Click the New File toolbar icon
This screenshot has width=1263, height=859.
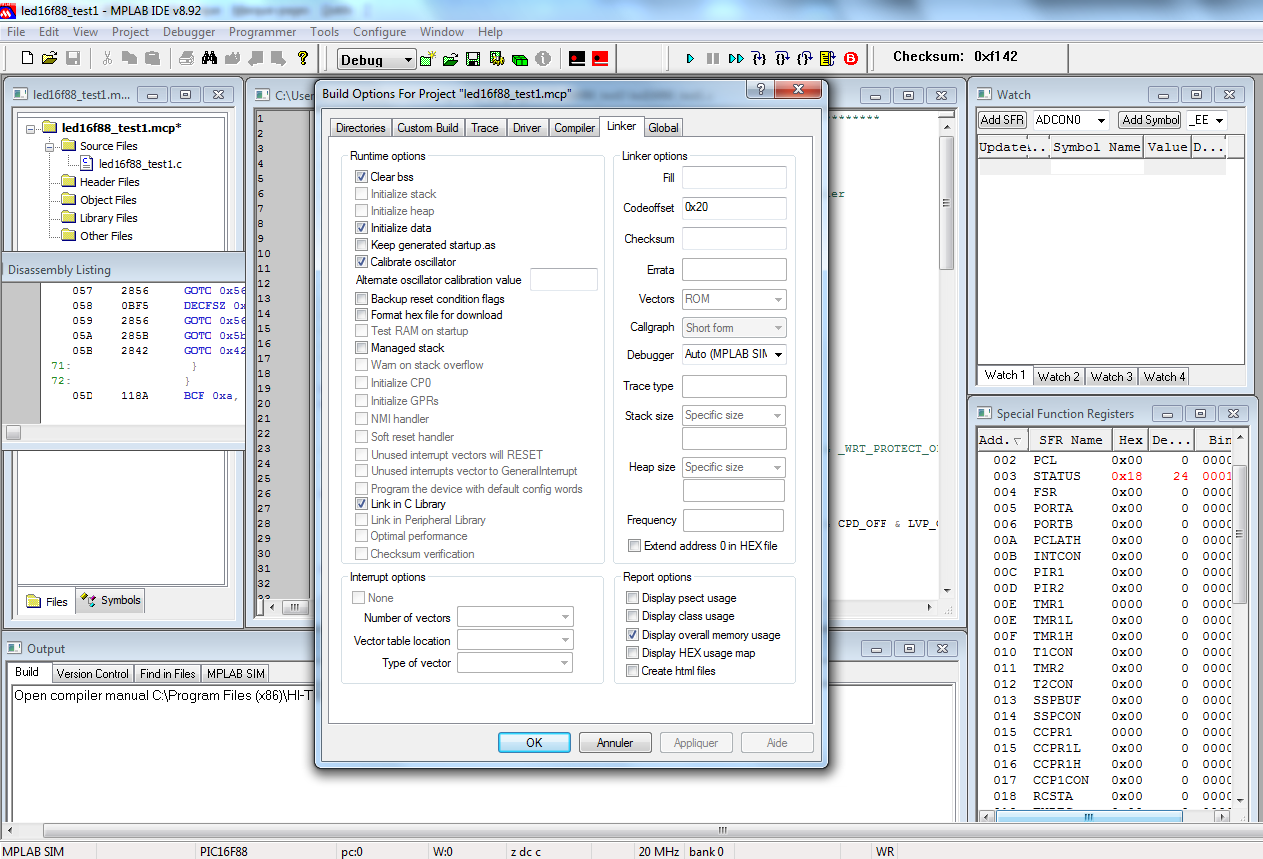[x=27, y=59]
